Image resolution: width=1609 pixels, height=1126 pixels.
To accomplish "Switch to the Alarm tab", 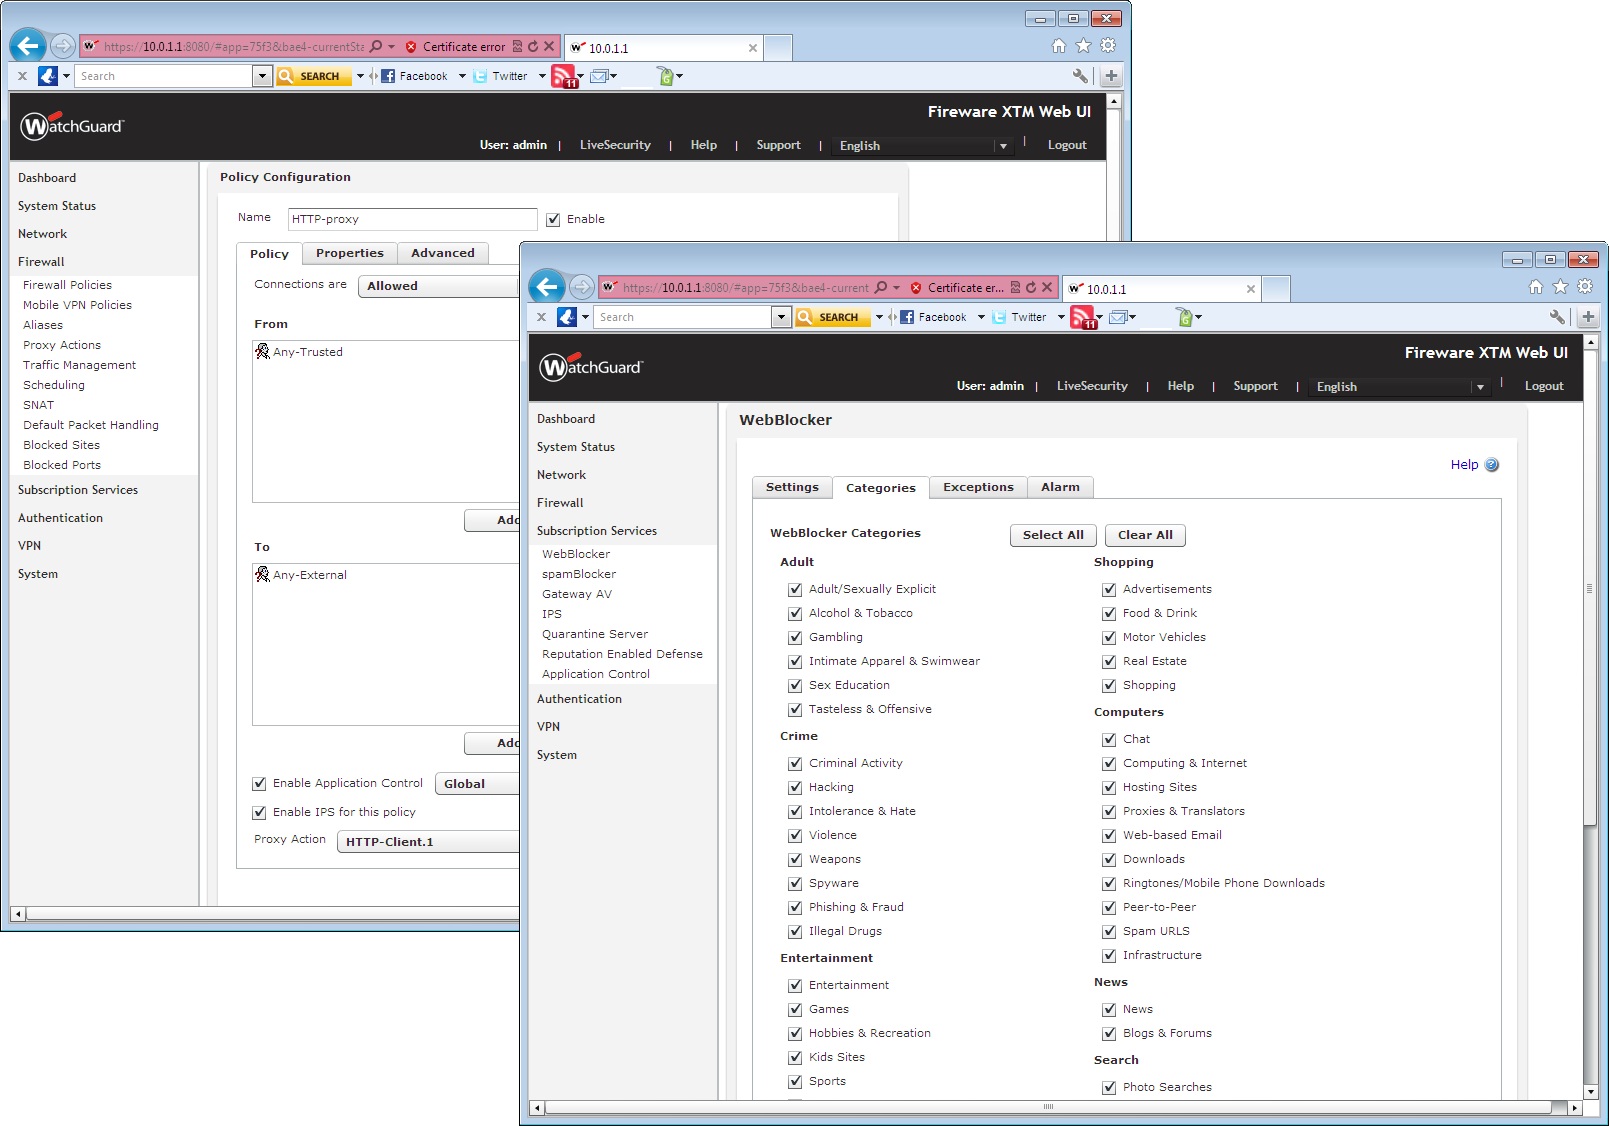I will [1060, 487].
